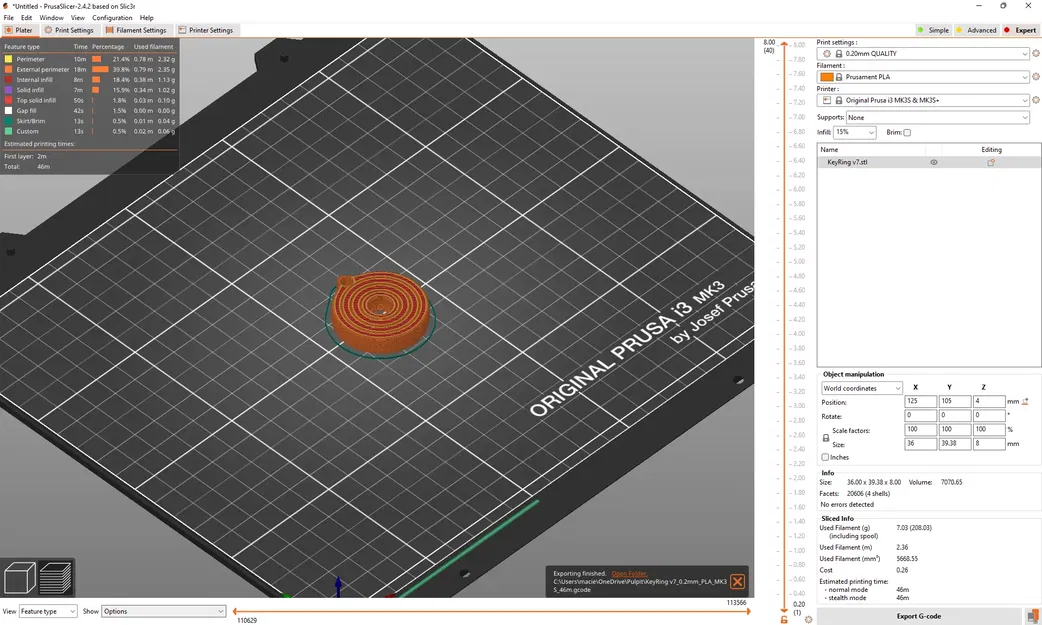1042x625 pixels.
Task: Click send G-code icon beside Export button
Action: pos(1032,616)
